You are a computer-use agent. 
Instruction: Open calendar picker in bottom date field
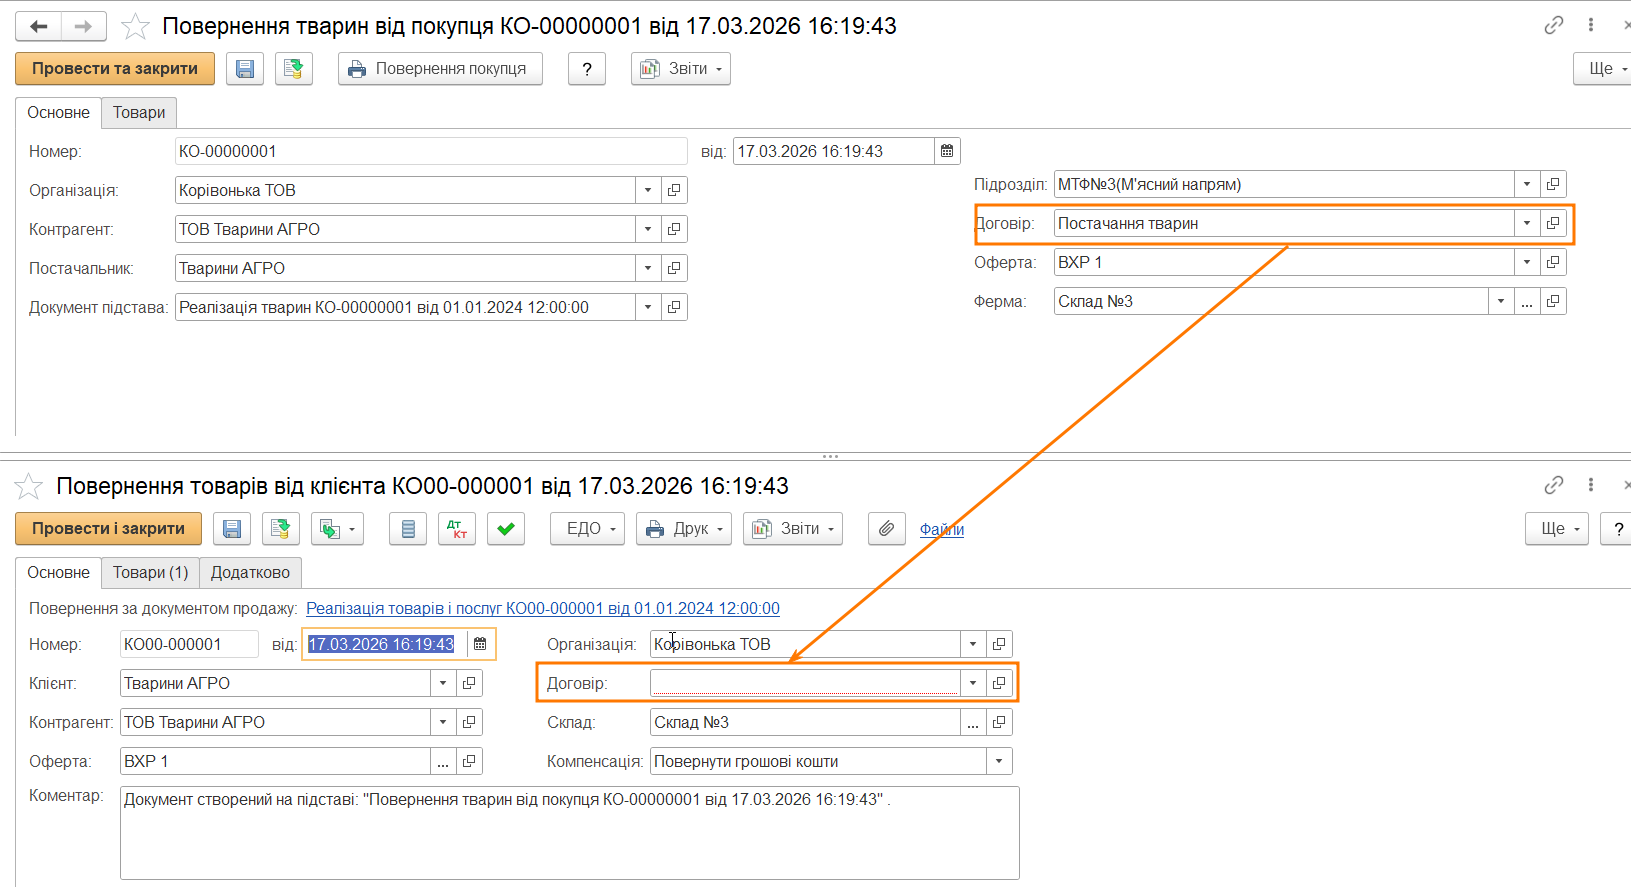tap(480, 644)
